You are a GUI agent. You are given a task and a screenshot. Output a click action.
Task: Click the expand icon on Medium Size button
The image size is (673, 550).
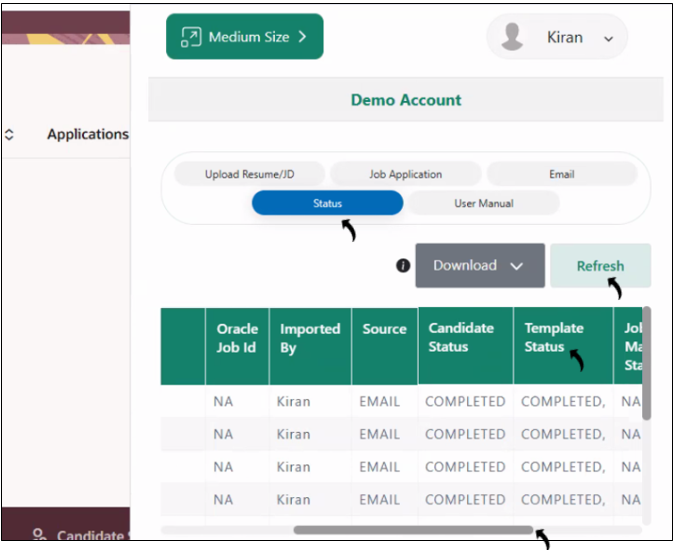(x=190, y=37)
